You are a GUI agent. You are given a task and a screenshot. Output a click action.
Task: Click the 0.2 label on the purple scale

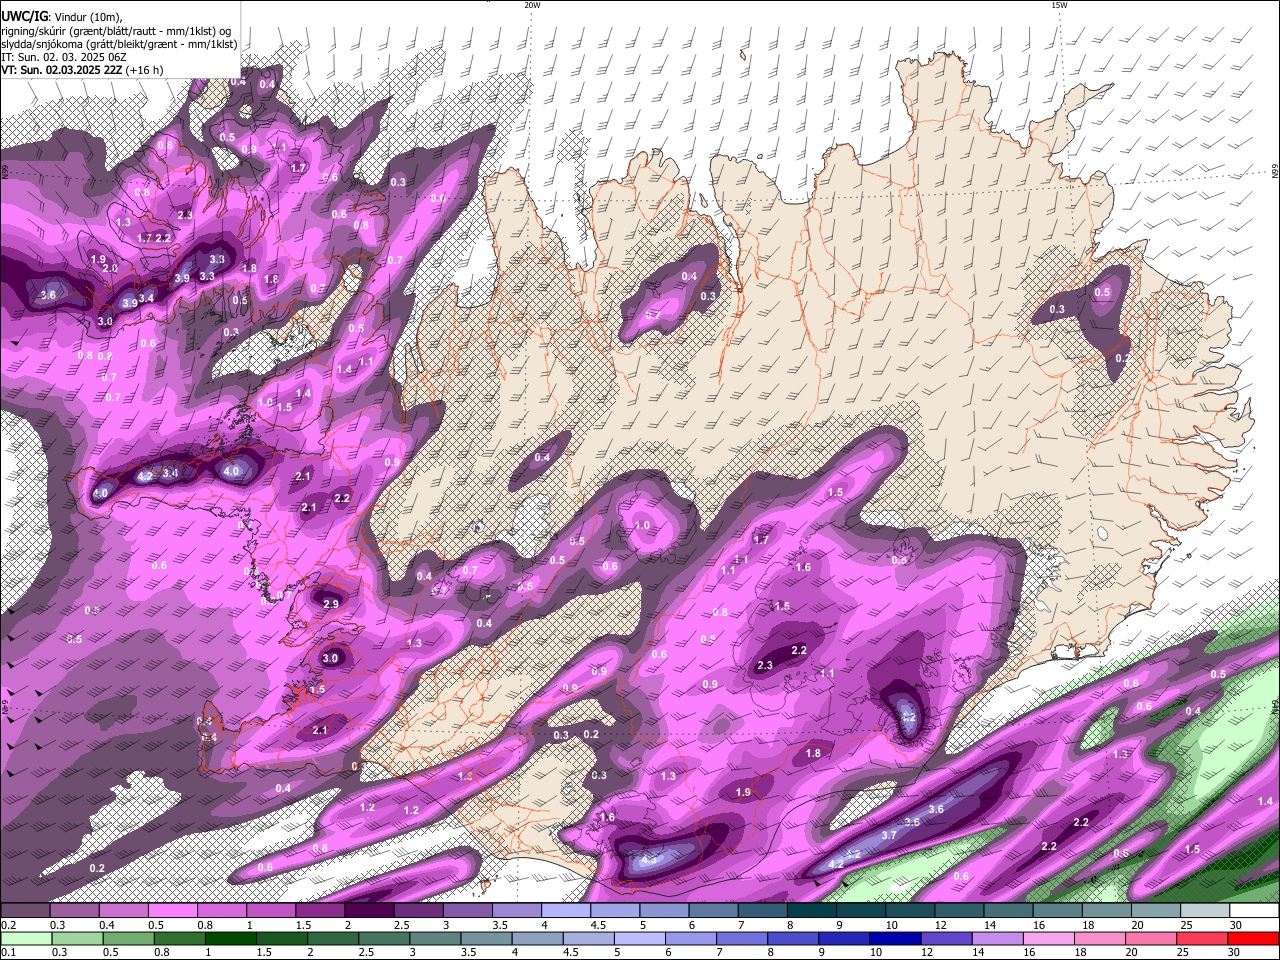pos(8,925)
